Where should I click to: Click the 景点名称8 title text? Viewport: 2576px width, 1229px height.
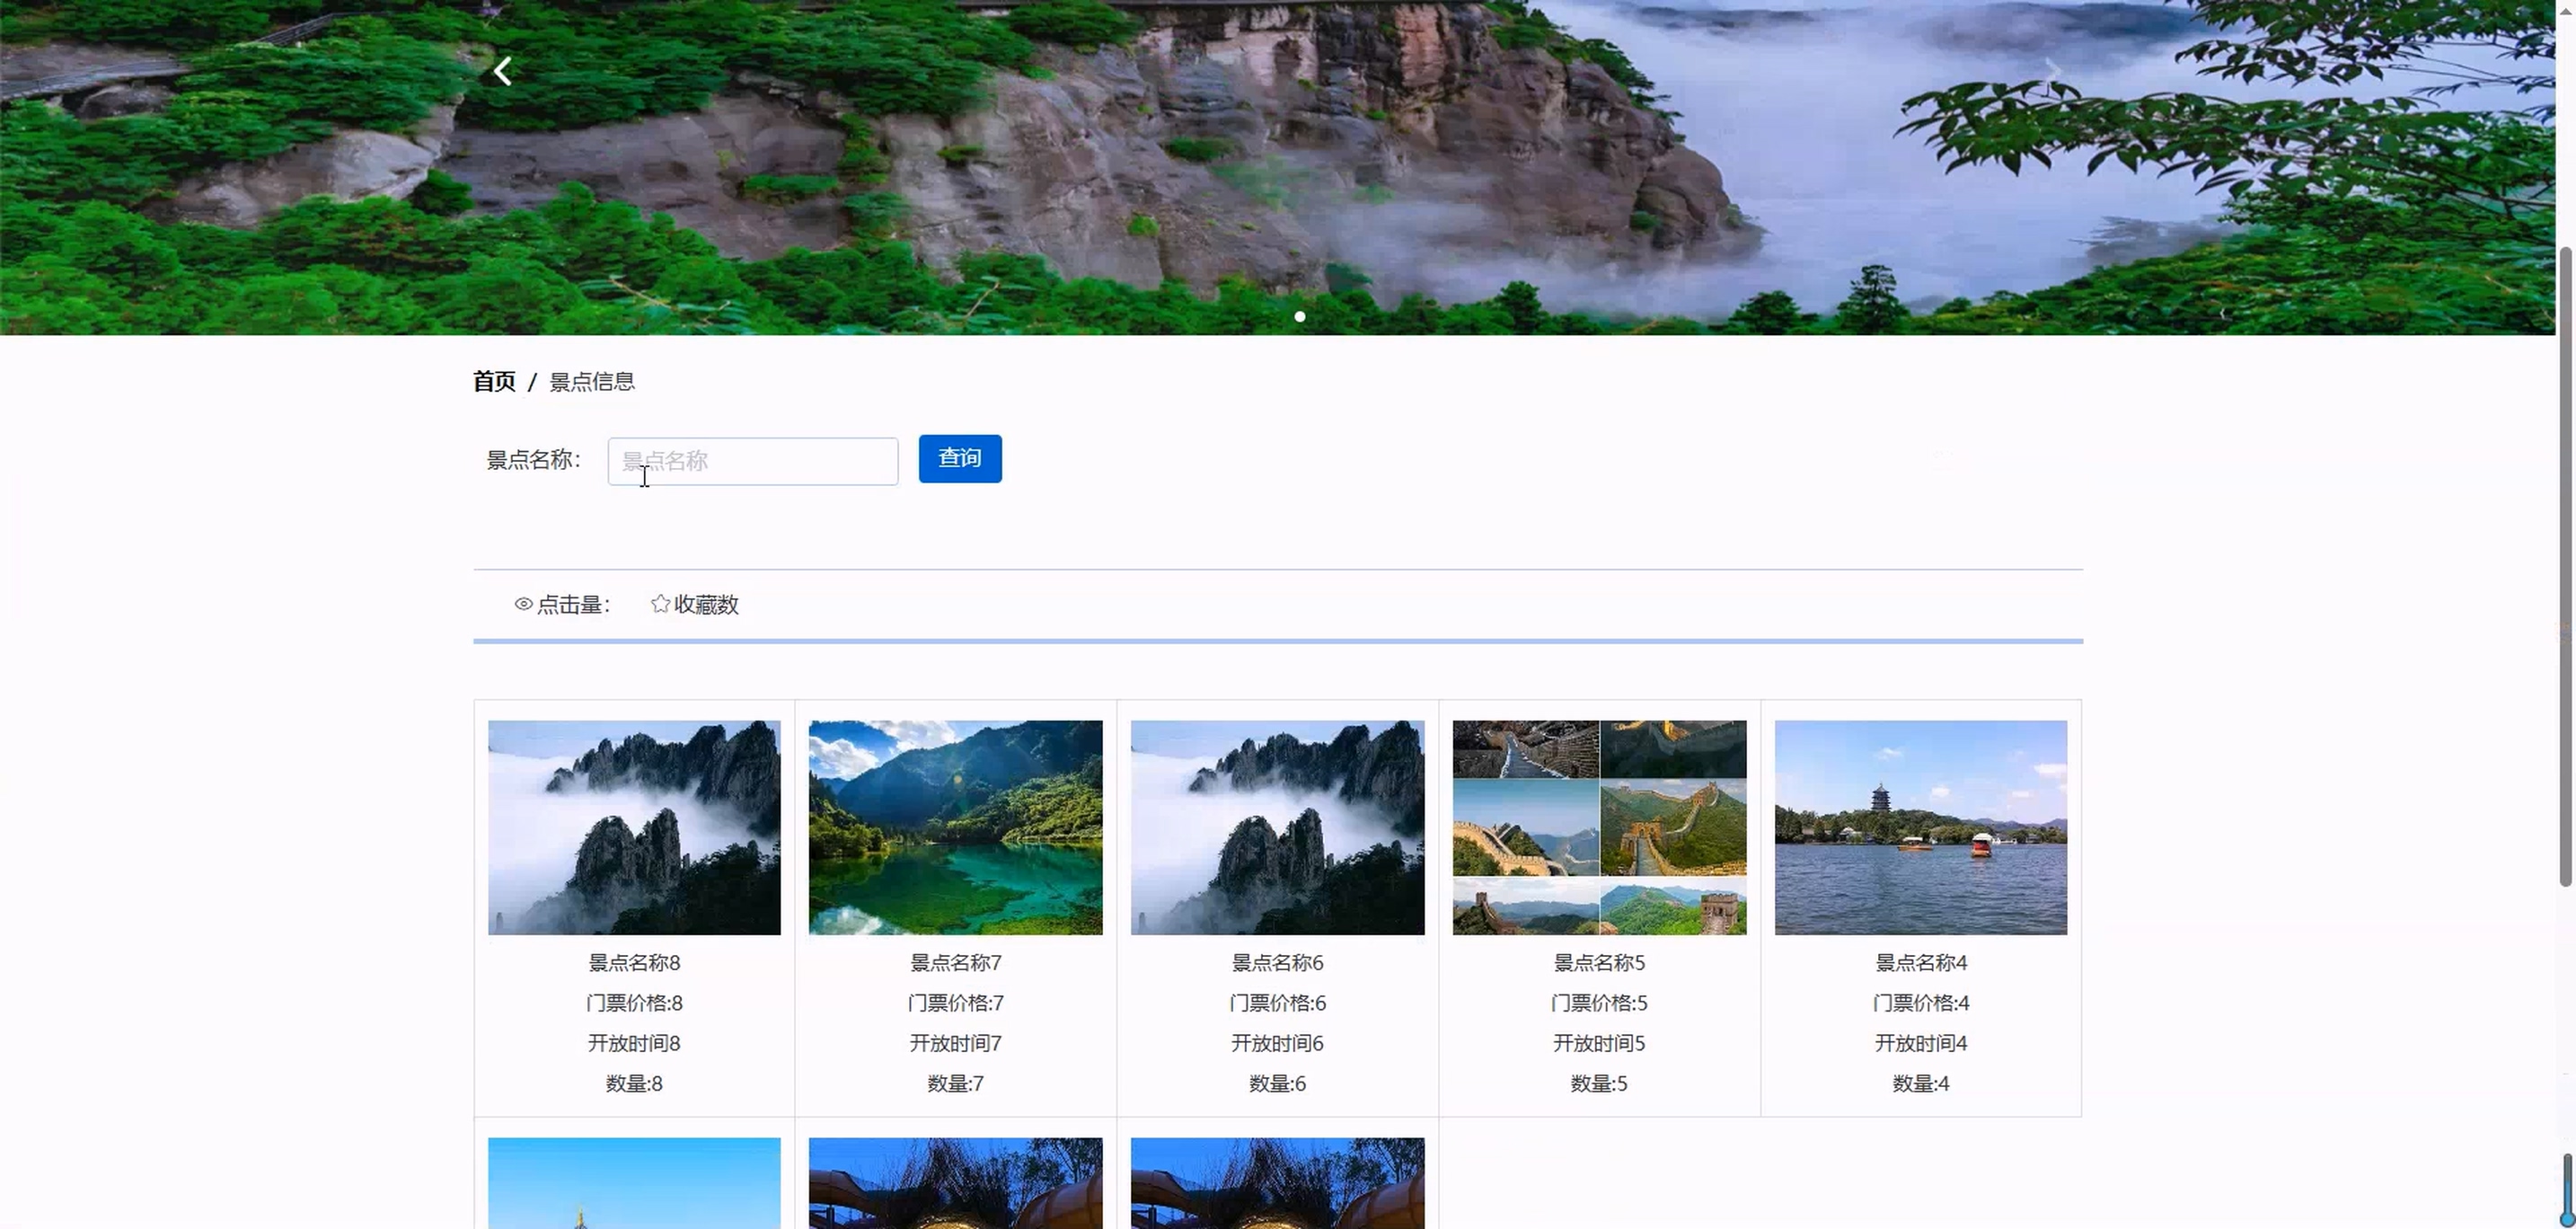click(x=634, y=963)
